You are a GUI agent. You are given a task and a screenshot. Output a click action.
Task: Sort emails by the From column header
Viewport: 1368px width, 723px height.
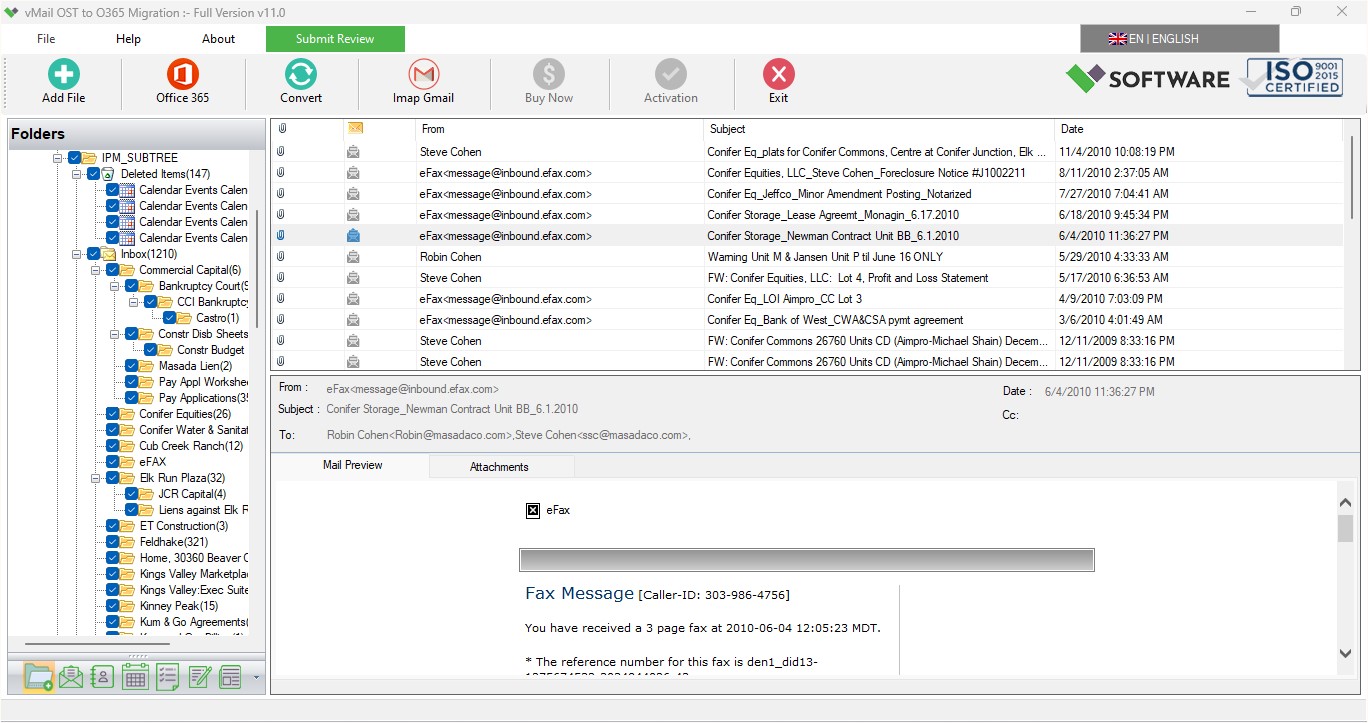[559, 129]
